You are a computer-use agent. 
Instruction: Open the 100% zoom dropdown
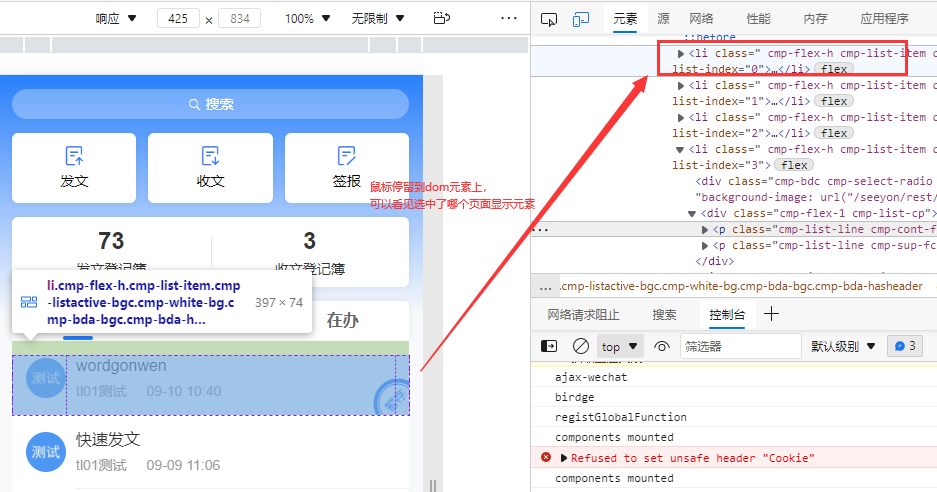[x=307, y=19]
